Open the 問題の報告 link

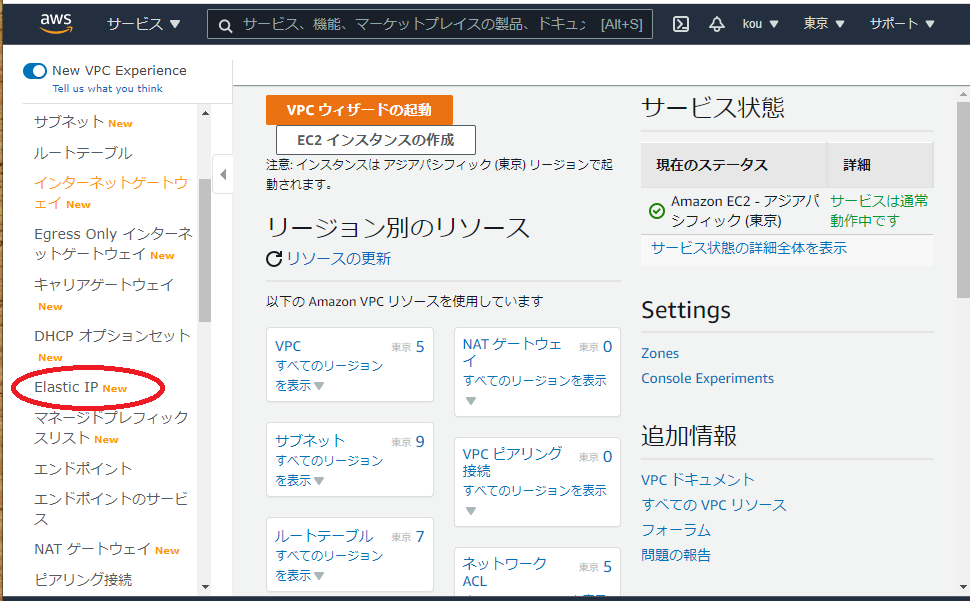click(676, 555)
